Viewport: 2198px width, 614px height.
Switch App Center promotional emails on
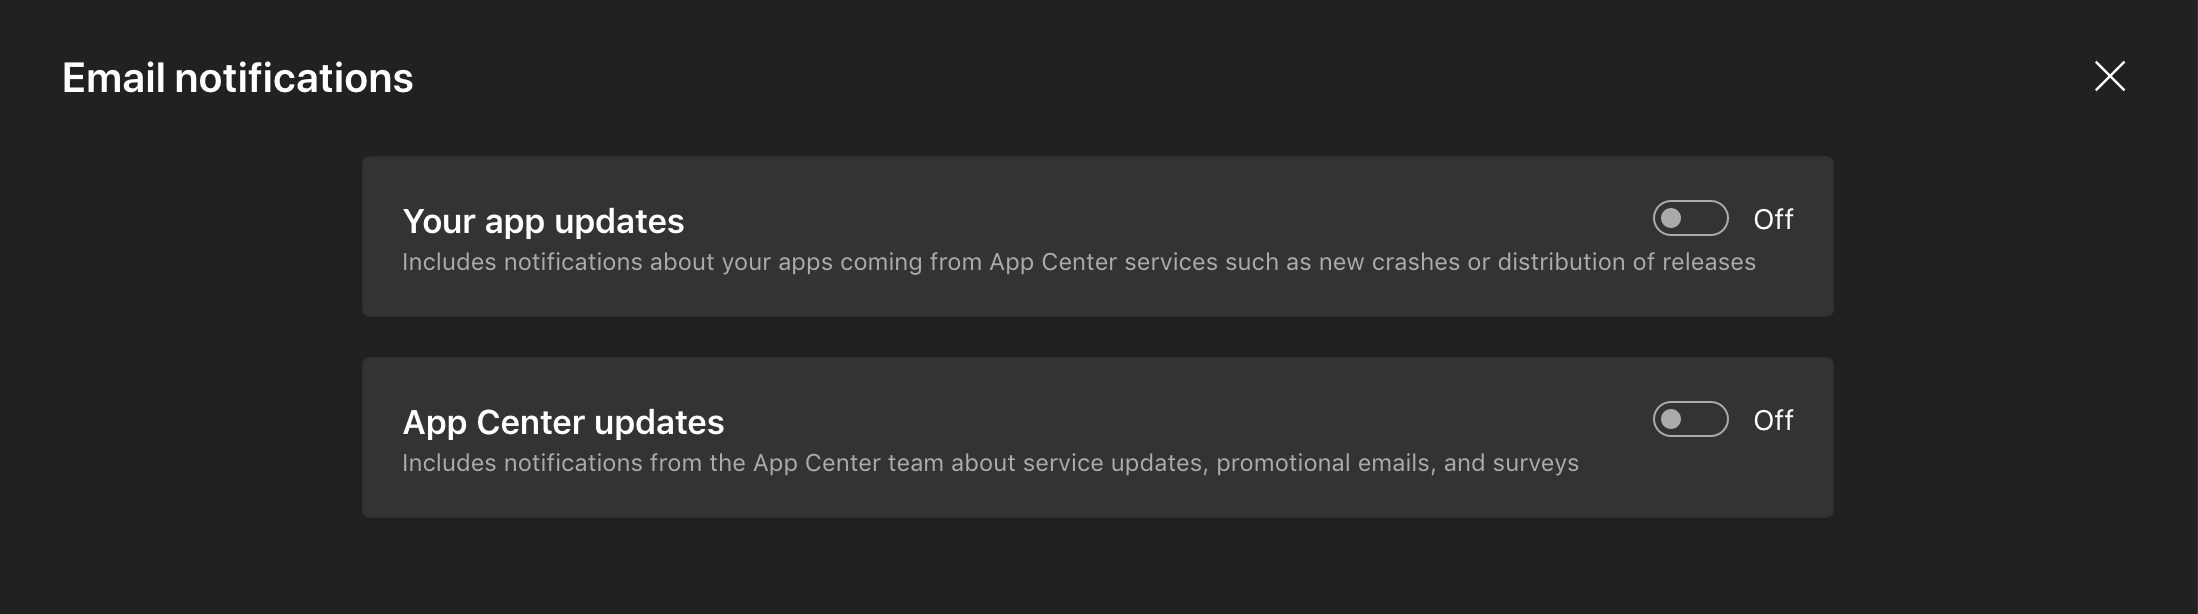(x=1690, y=420)
